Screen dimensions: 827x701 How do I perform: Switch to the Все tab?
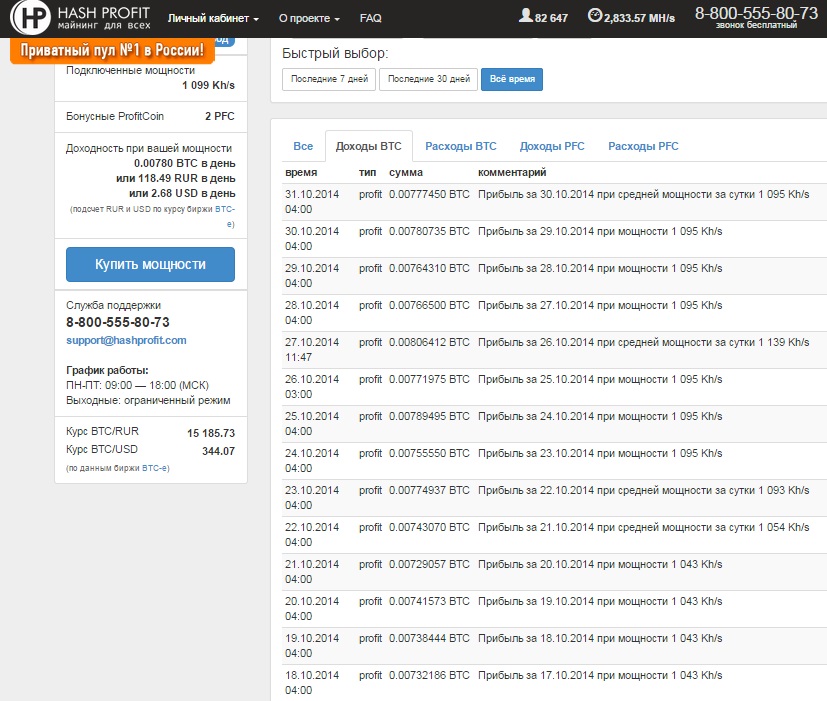303,146
